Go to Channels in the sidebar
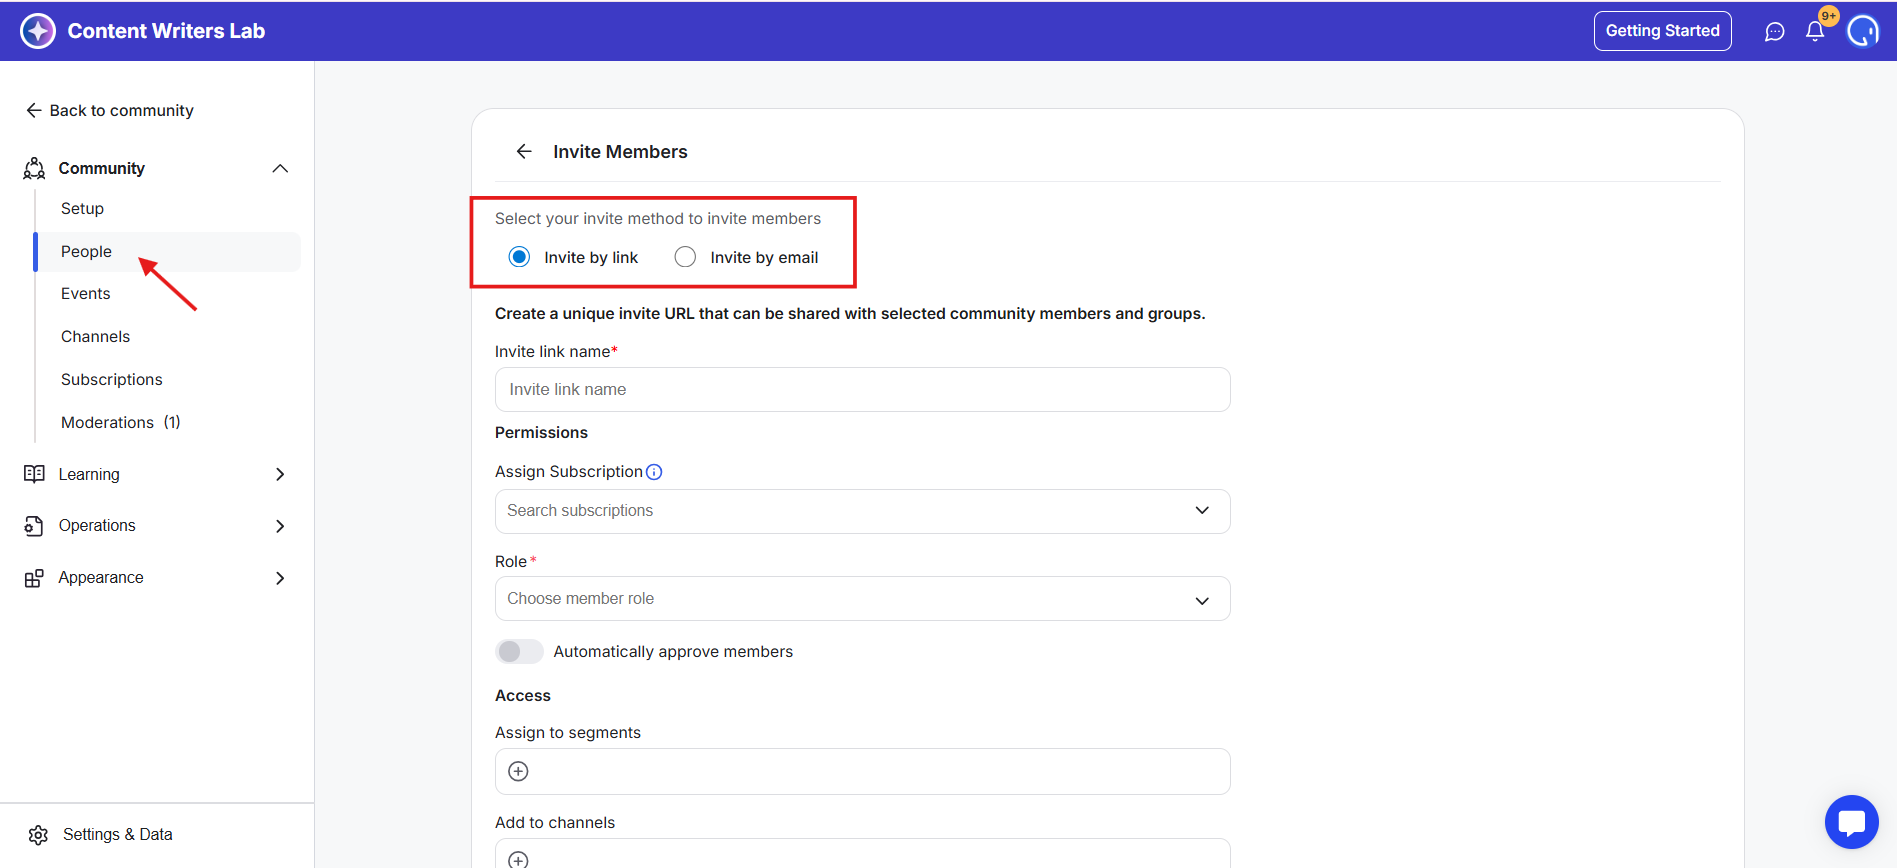 [x=95, y=337]
